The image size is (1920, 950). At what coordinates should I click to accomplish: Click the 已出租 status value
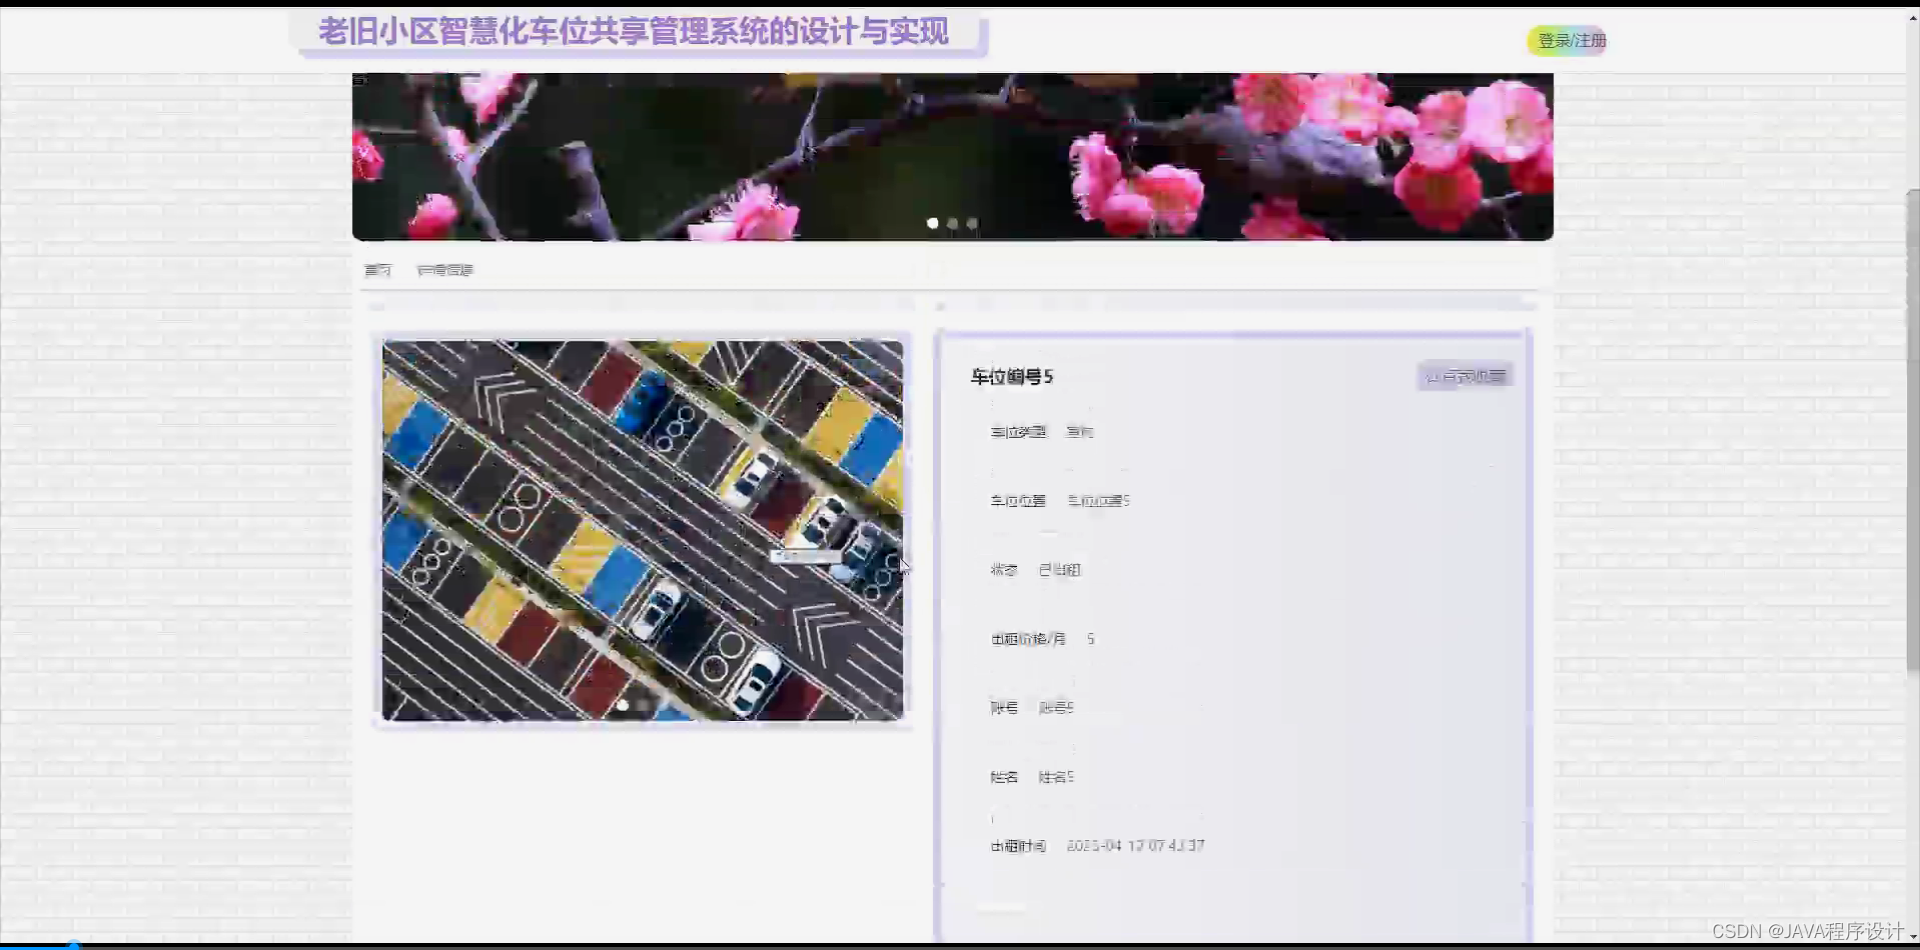tap(1059, 570)
